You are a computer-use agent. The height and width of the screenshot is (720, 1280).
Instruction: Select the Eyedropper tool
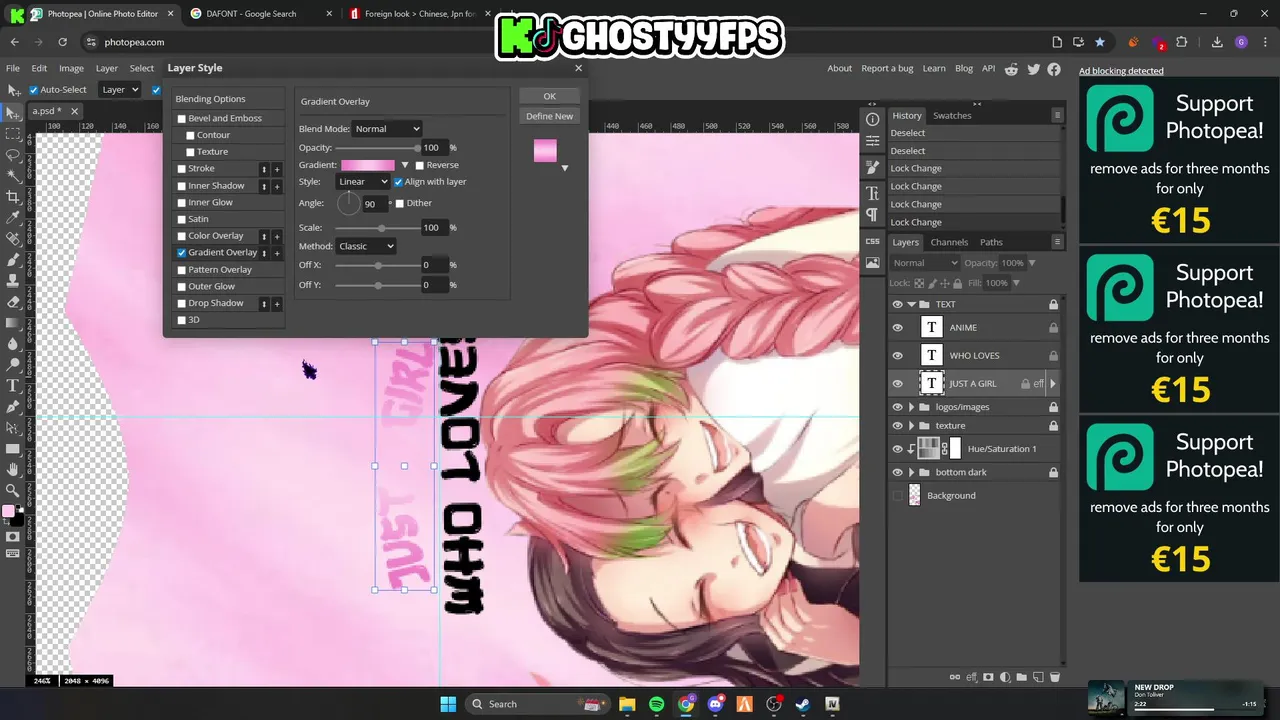pyautogui.click(x=13, y=217)
